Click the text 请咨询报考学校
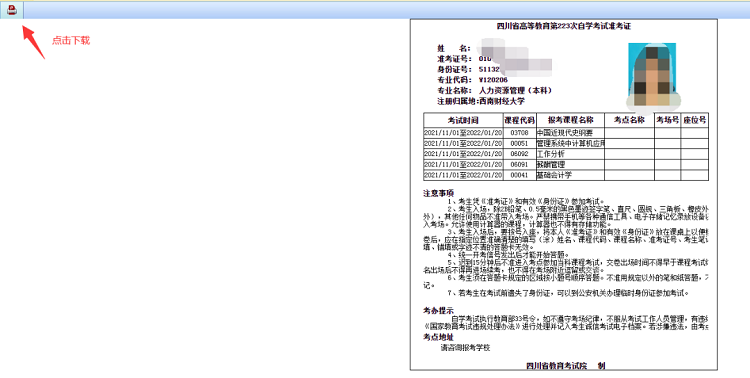Viewport: 750px width, 378px height. pos(465,348)
